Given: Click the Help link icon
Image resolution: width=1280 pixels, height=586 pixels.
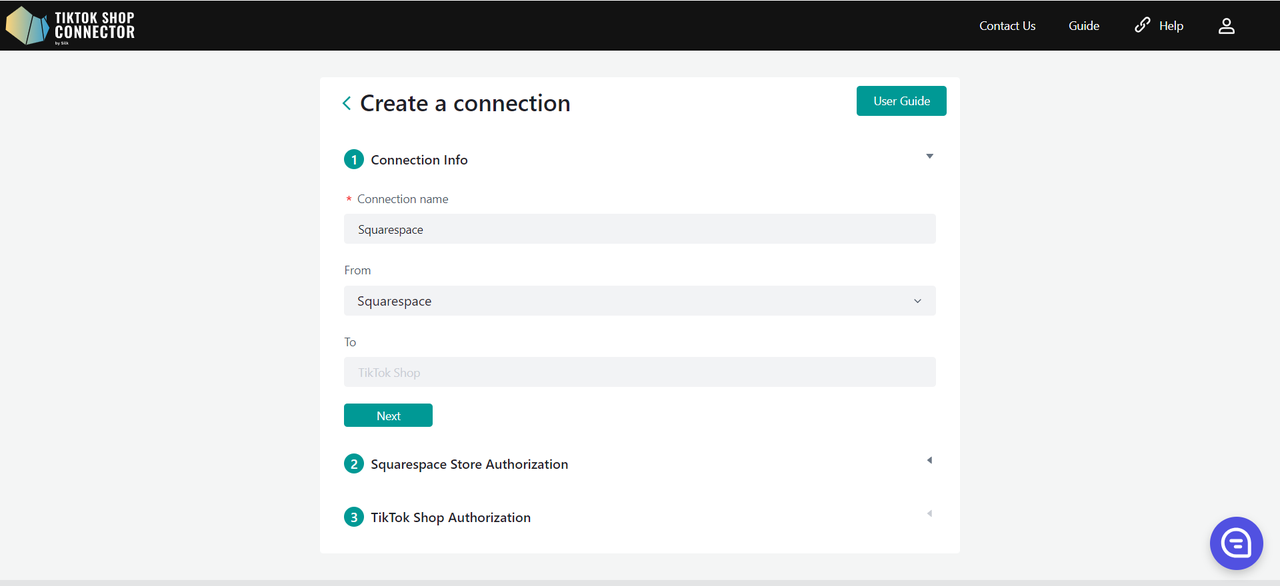Looking at the screenshot, I should 1142,25.
